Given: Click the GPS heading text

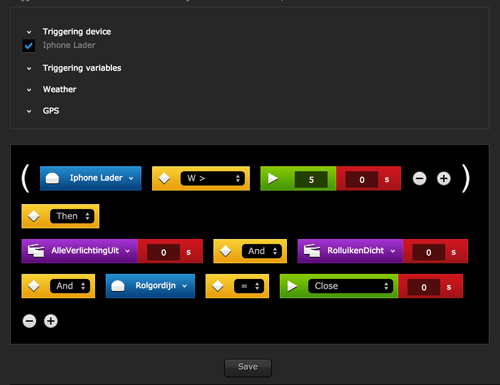Looking at the screenshot, I should coord(51,111).
